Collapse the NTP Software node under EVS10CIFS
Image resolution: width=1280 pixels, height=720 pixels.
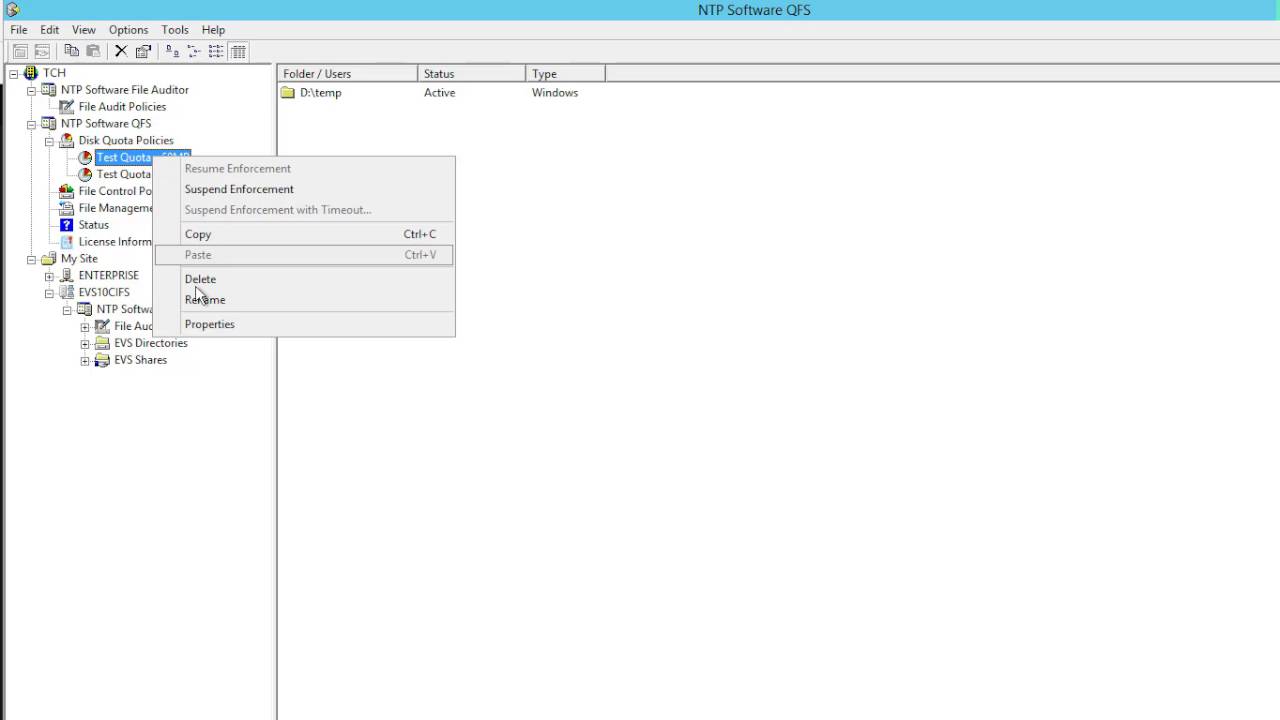(67, 310)
